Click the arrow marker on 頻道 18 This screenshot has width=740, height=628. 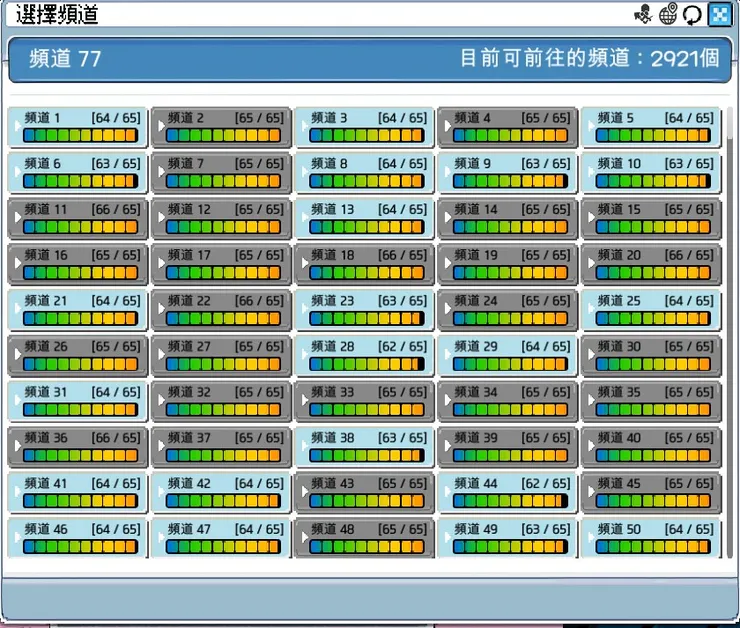point(305,263)
